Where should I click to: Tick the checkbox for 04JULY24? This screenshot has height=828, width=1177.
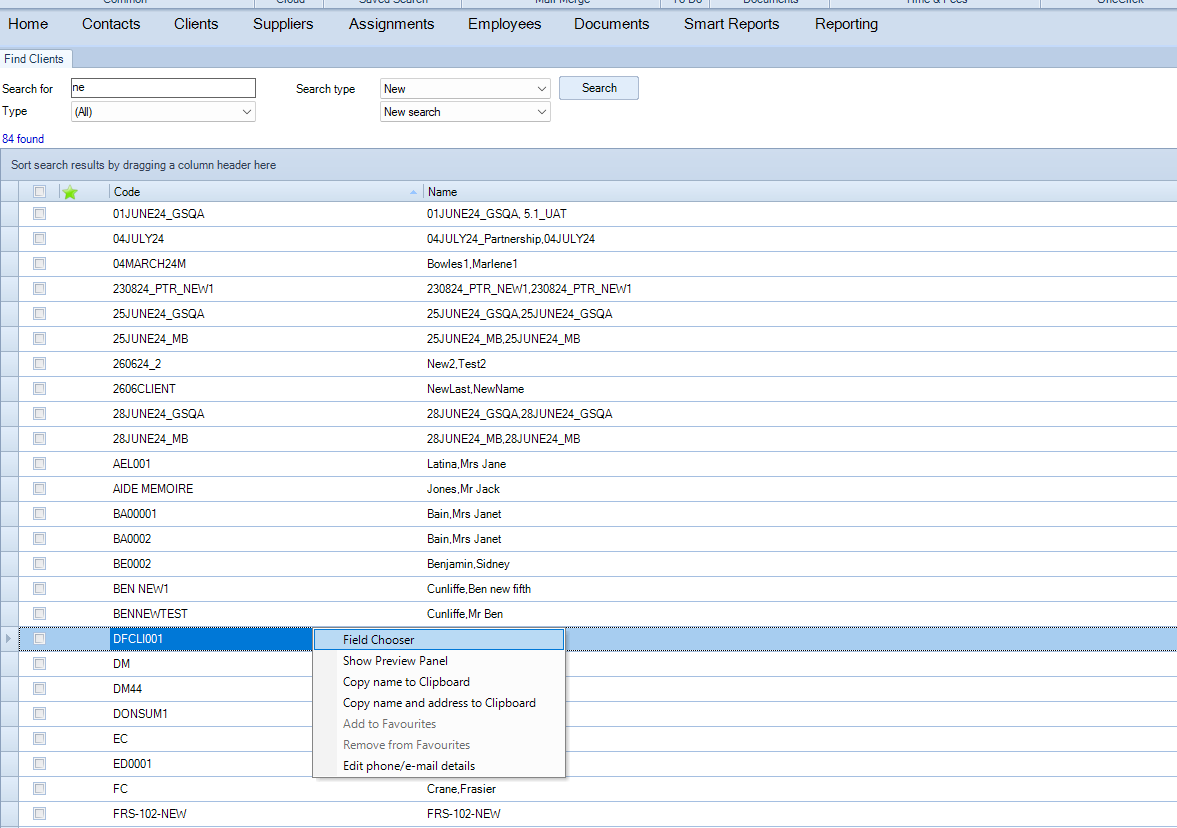(40, 239)
